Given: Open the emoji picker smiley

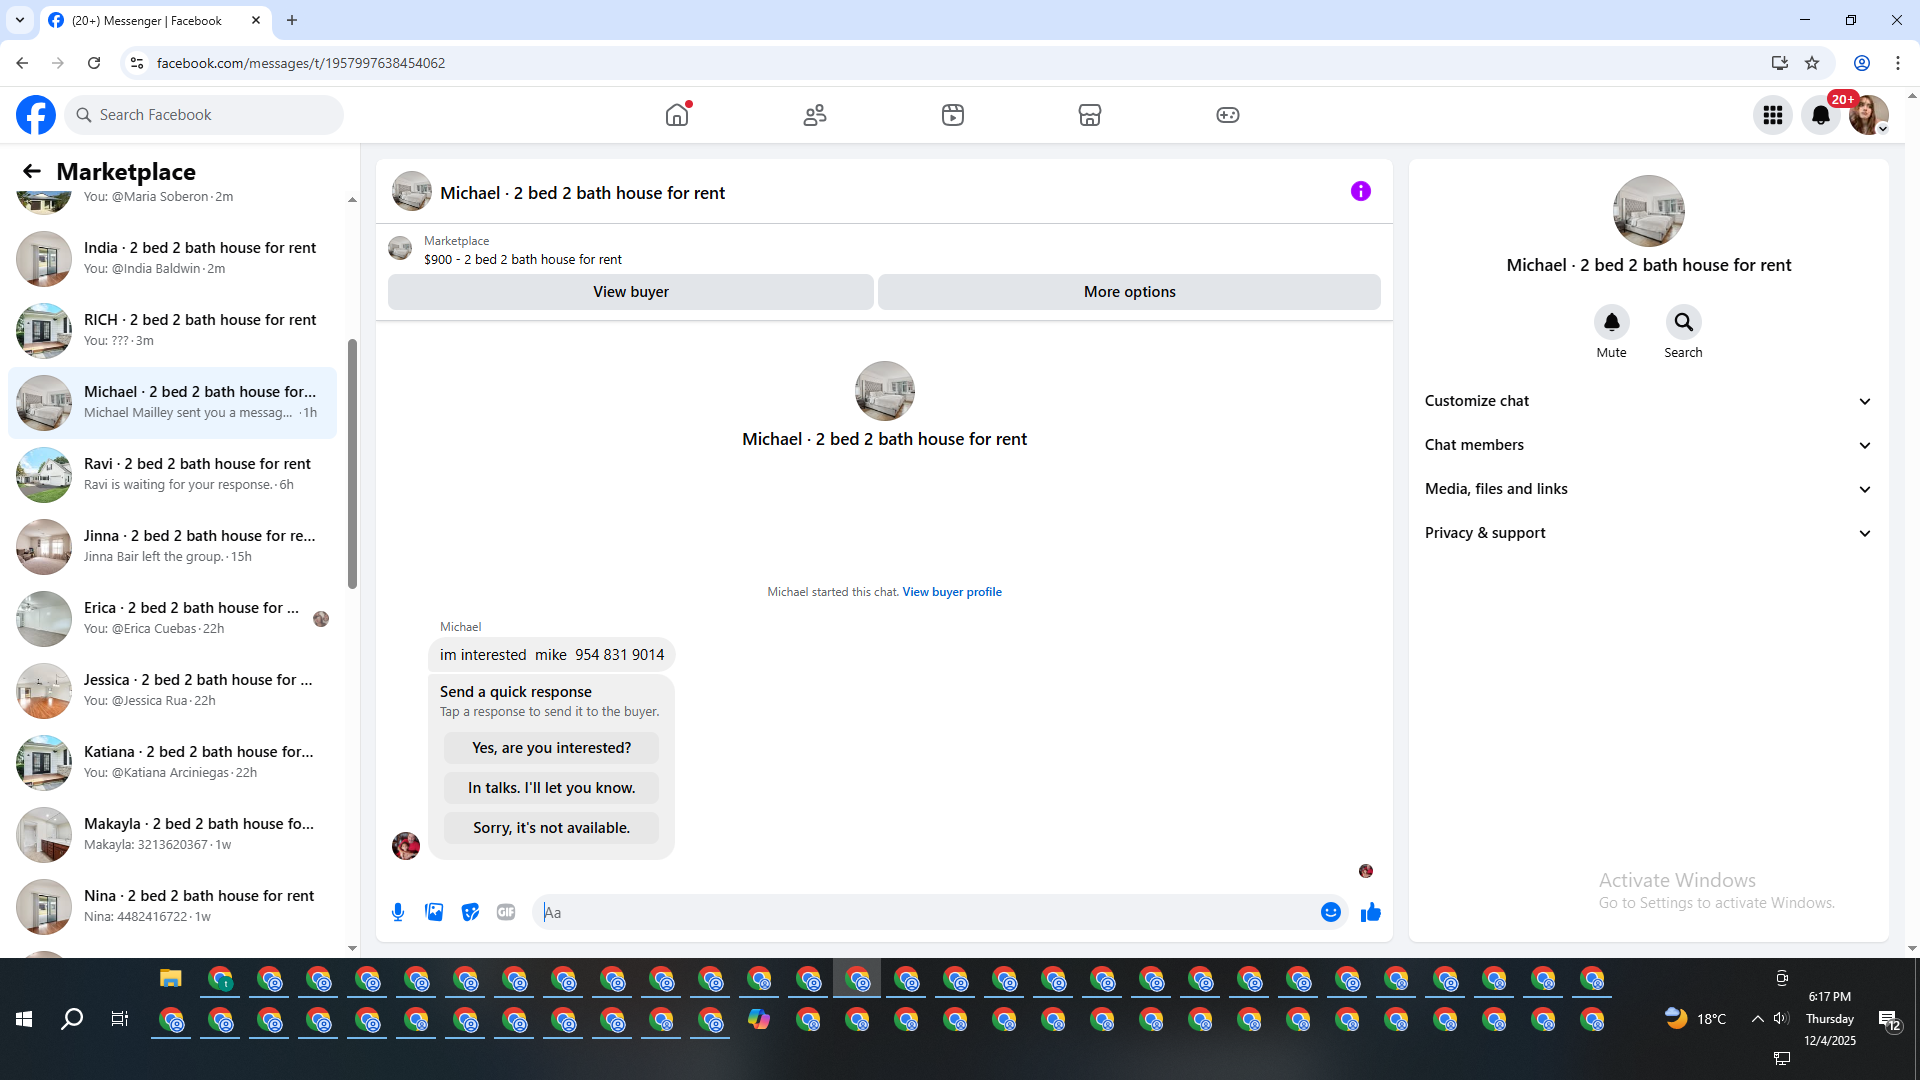Looking at the screenshot, I should click(x=1330, y=912).
